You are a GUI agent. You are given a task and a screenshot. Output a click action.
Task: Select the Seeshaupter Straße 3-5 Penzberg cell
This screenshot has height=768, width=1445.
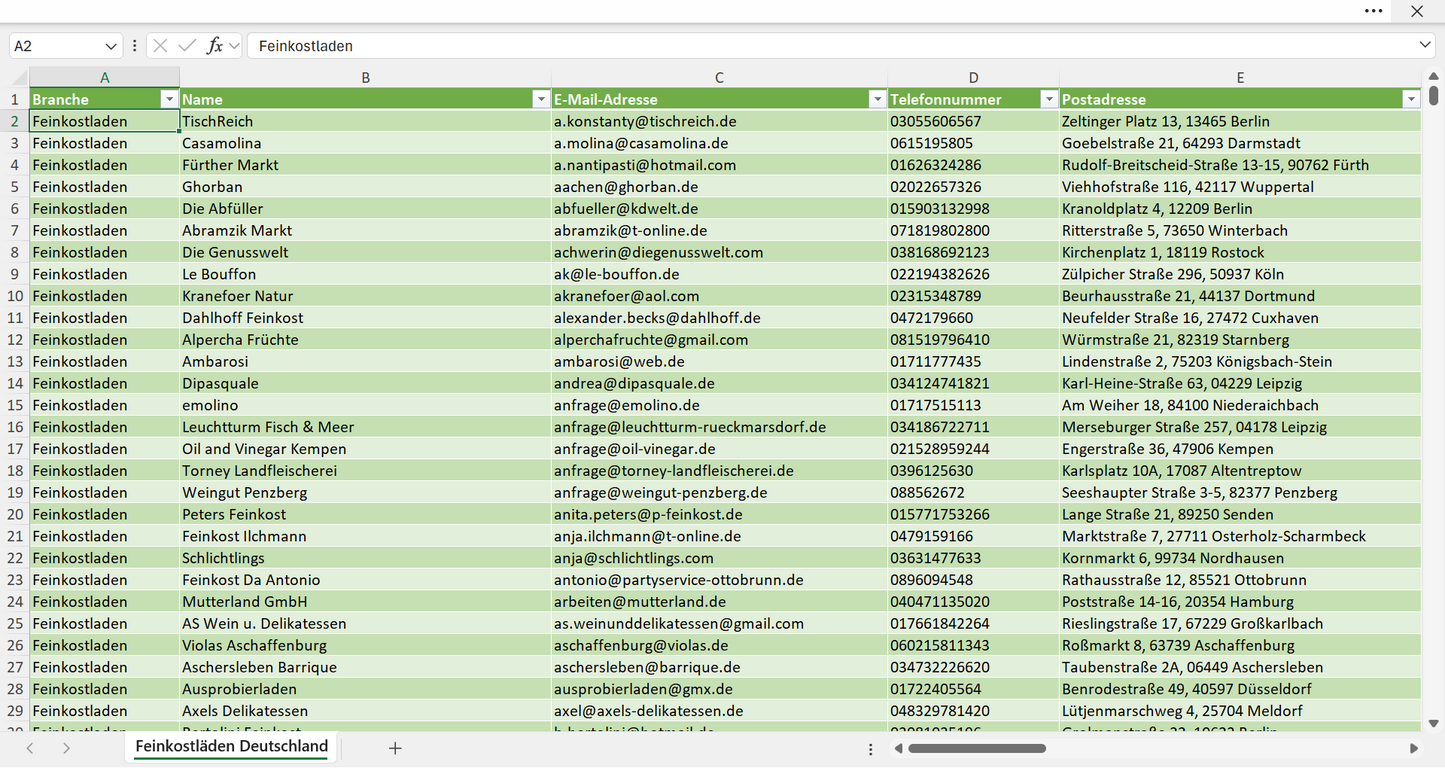pos(1240,492)
